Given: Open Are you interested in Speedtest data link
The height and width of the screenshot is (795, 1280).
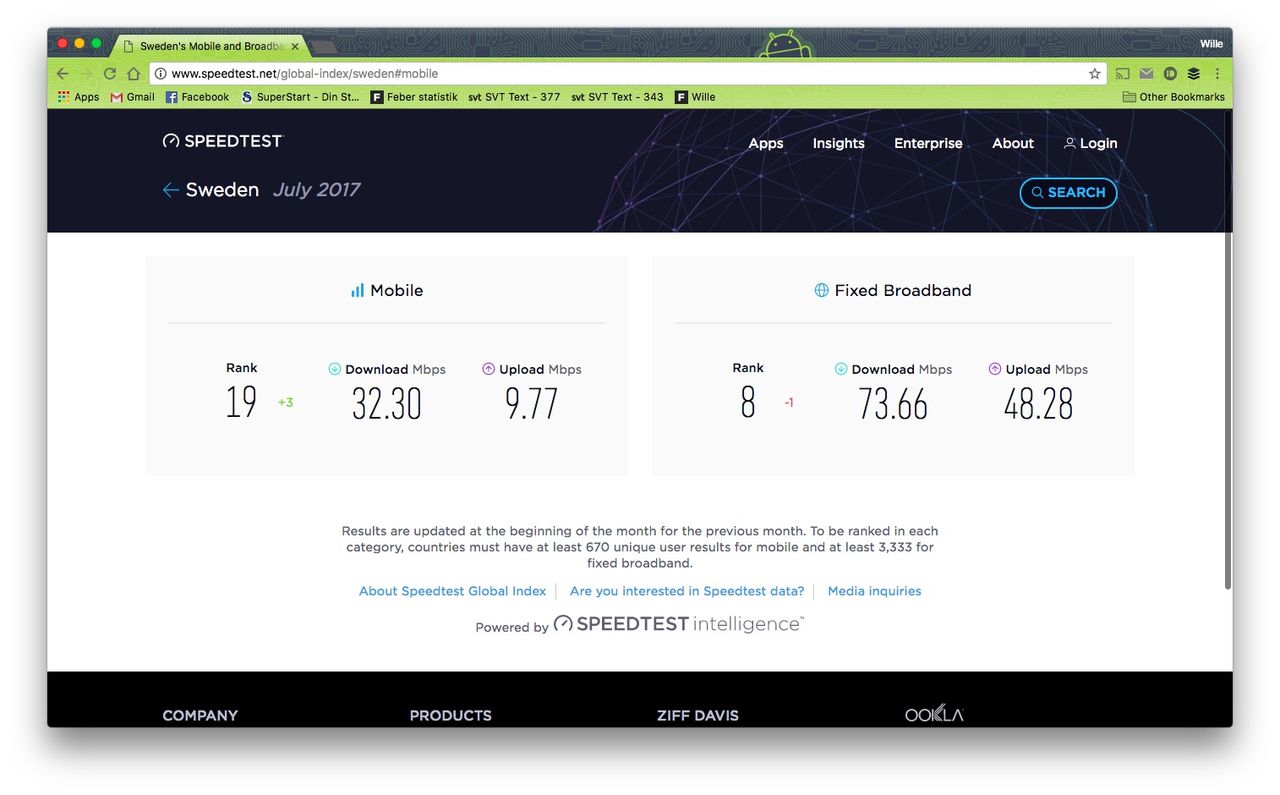Looking at the screenshot, I should (687, 591).
